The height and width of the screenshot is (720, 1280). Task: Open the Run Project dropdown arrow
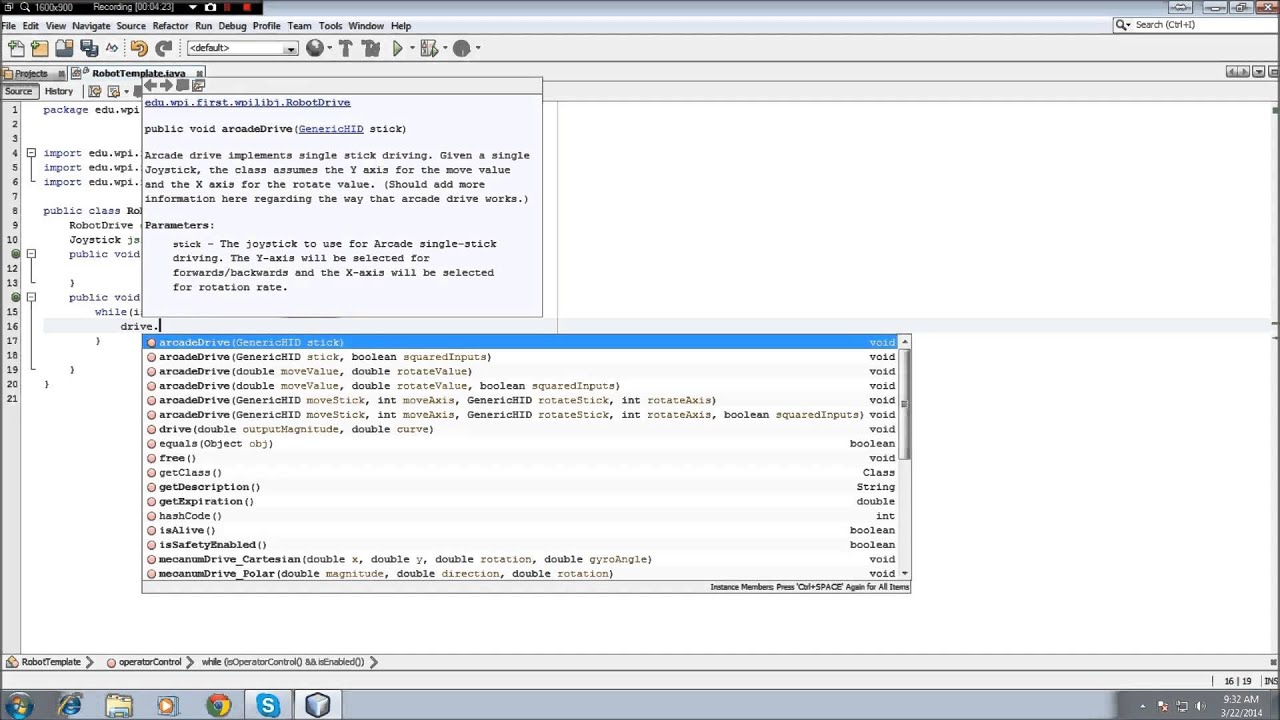coord(411,48)
